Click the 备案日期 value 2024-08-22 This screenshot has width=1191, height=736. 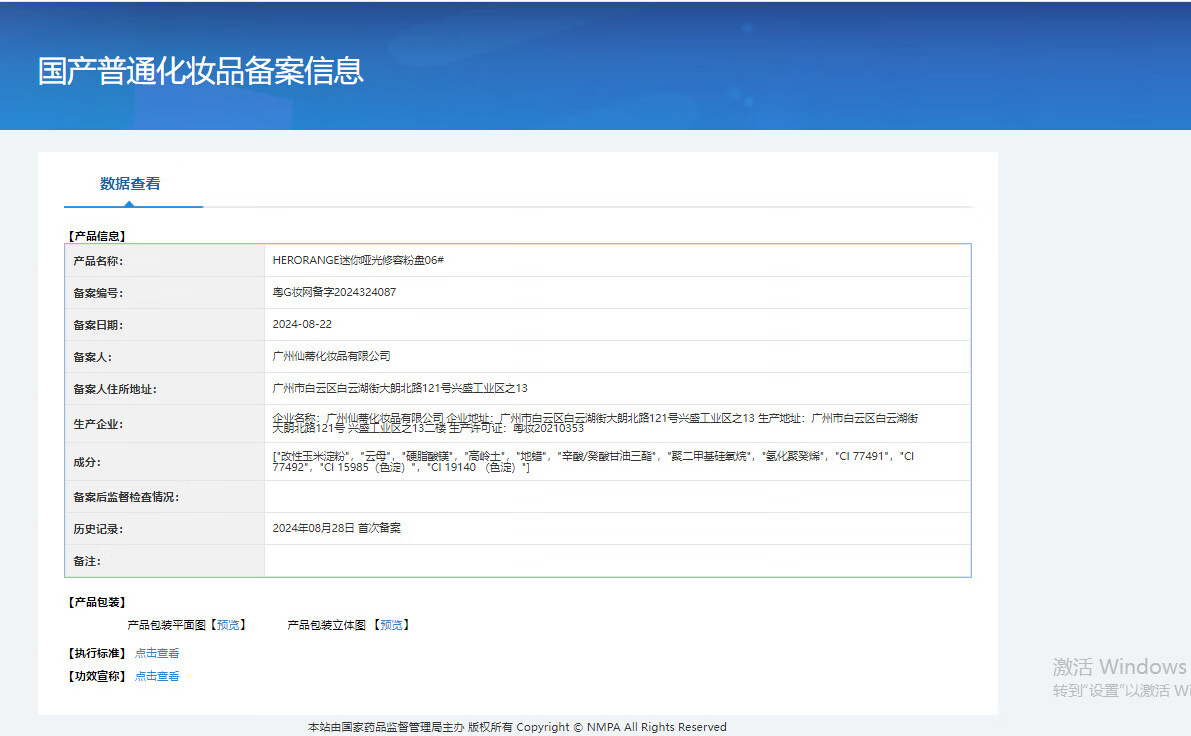pos(302,325)
